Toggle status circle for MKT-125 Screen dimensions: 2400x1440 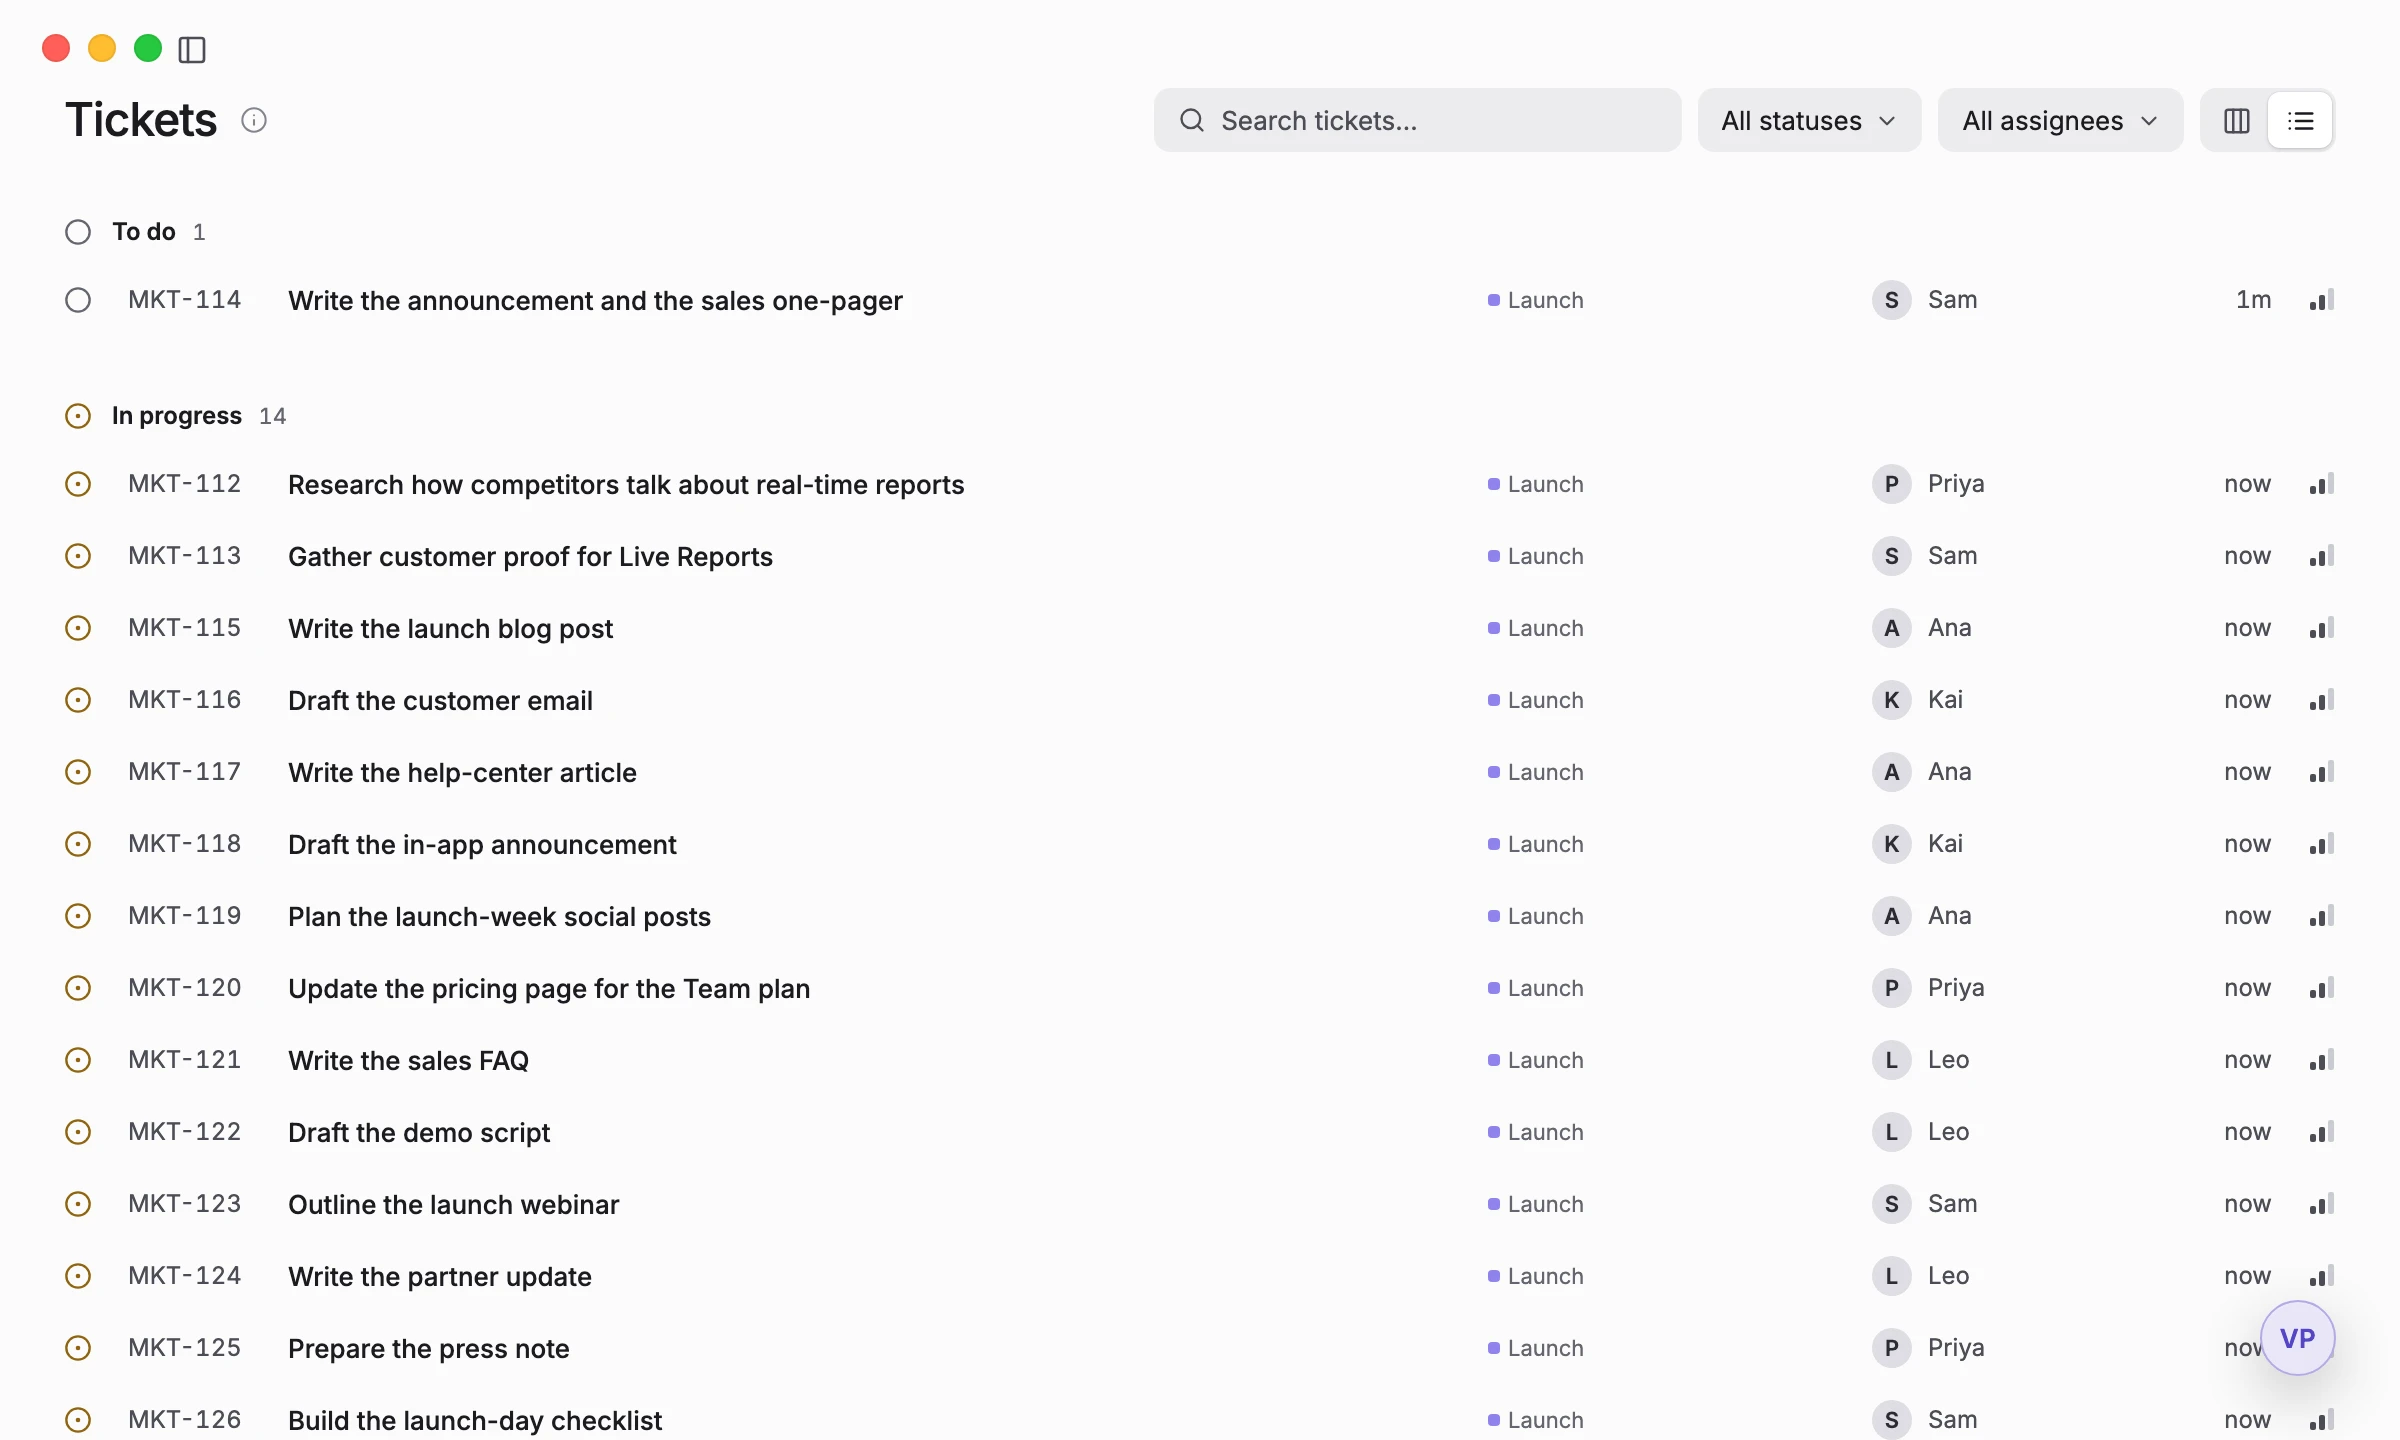tap(78, 1348)
